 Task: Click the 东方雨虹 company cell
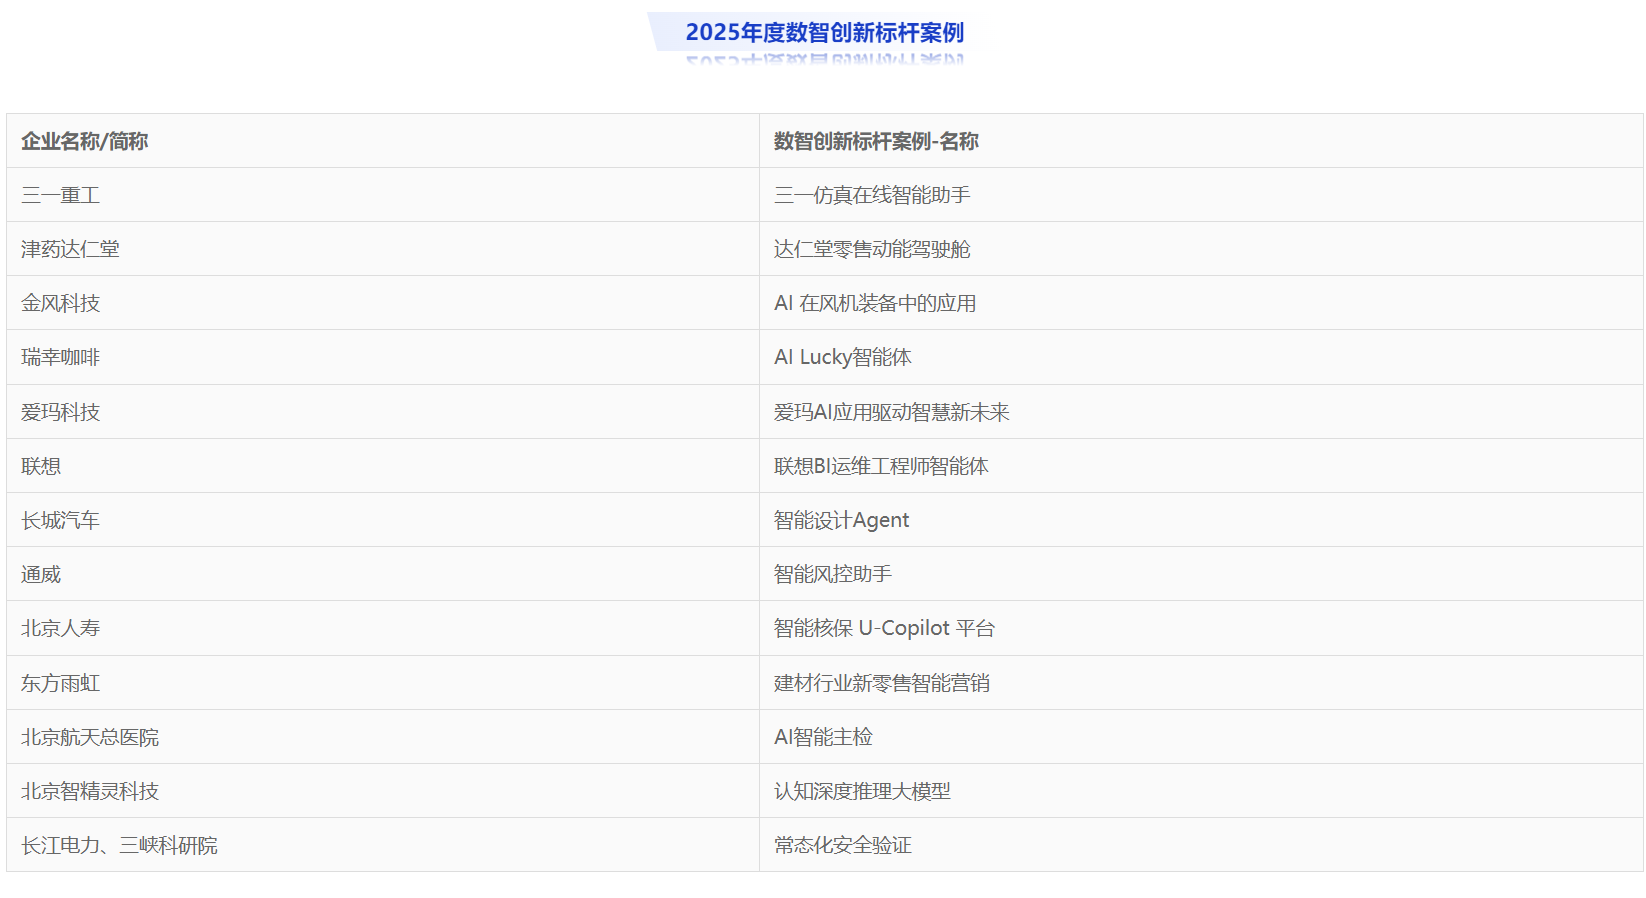coord(61,684)
